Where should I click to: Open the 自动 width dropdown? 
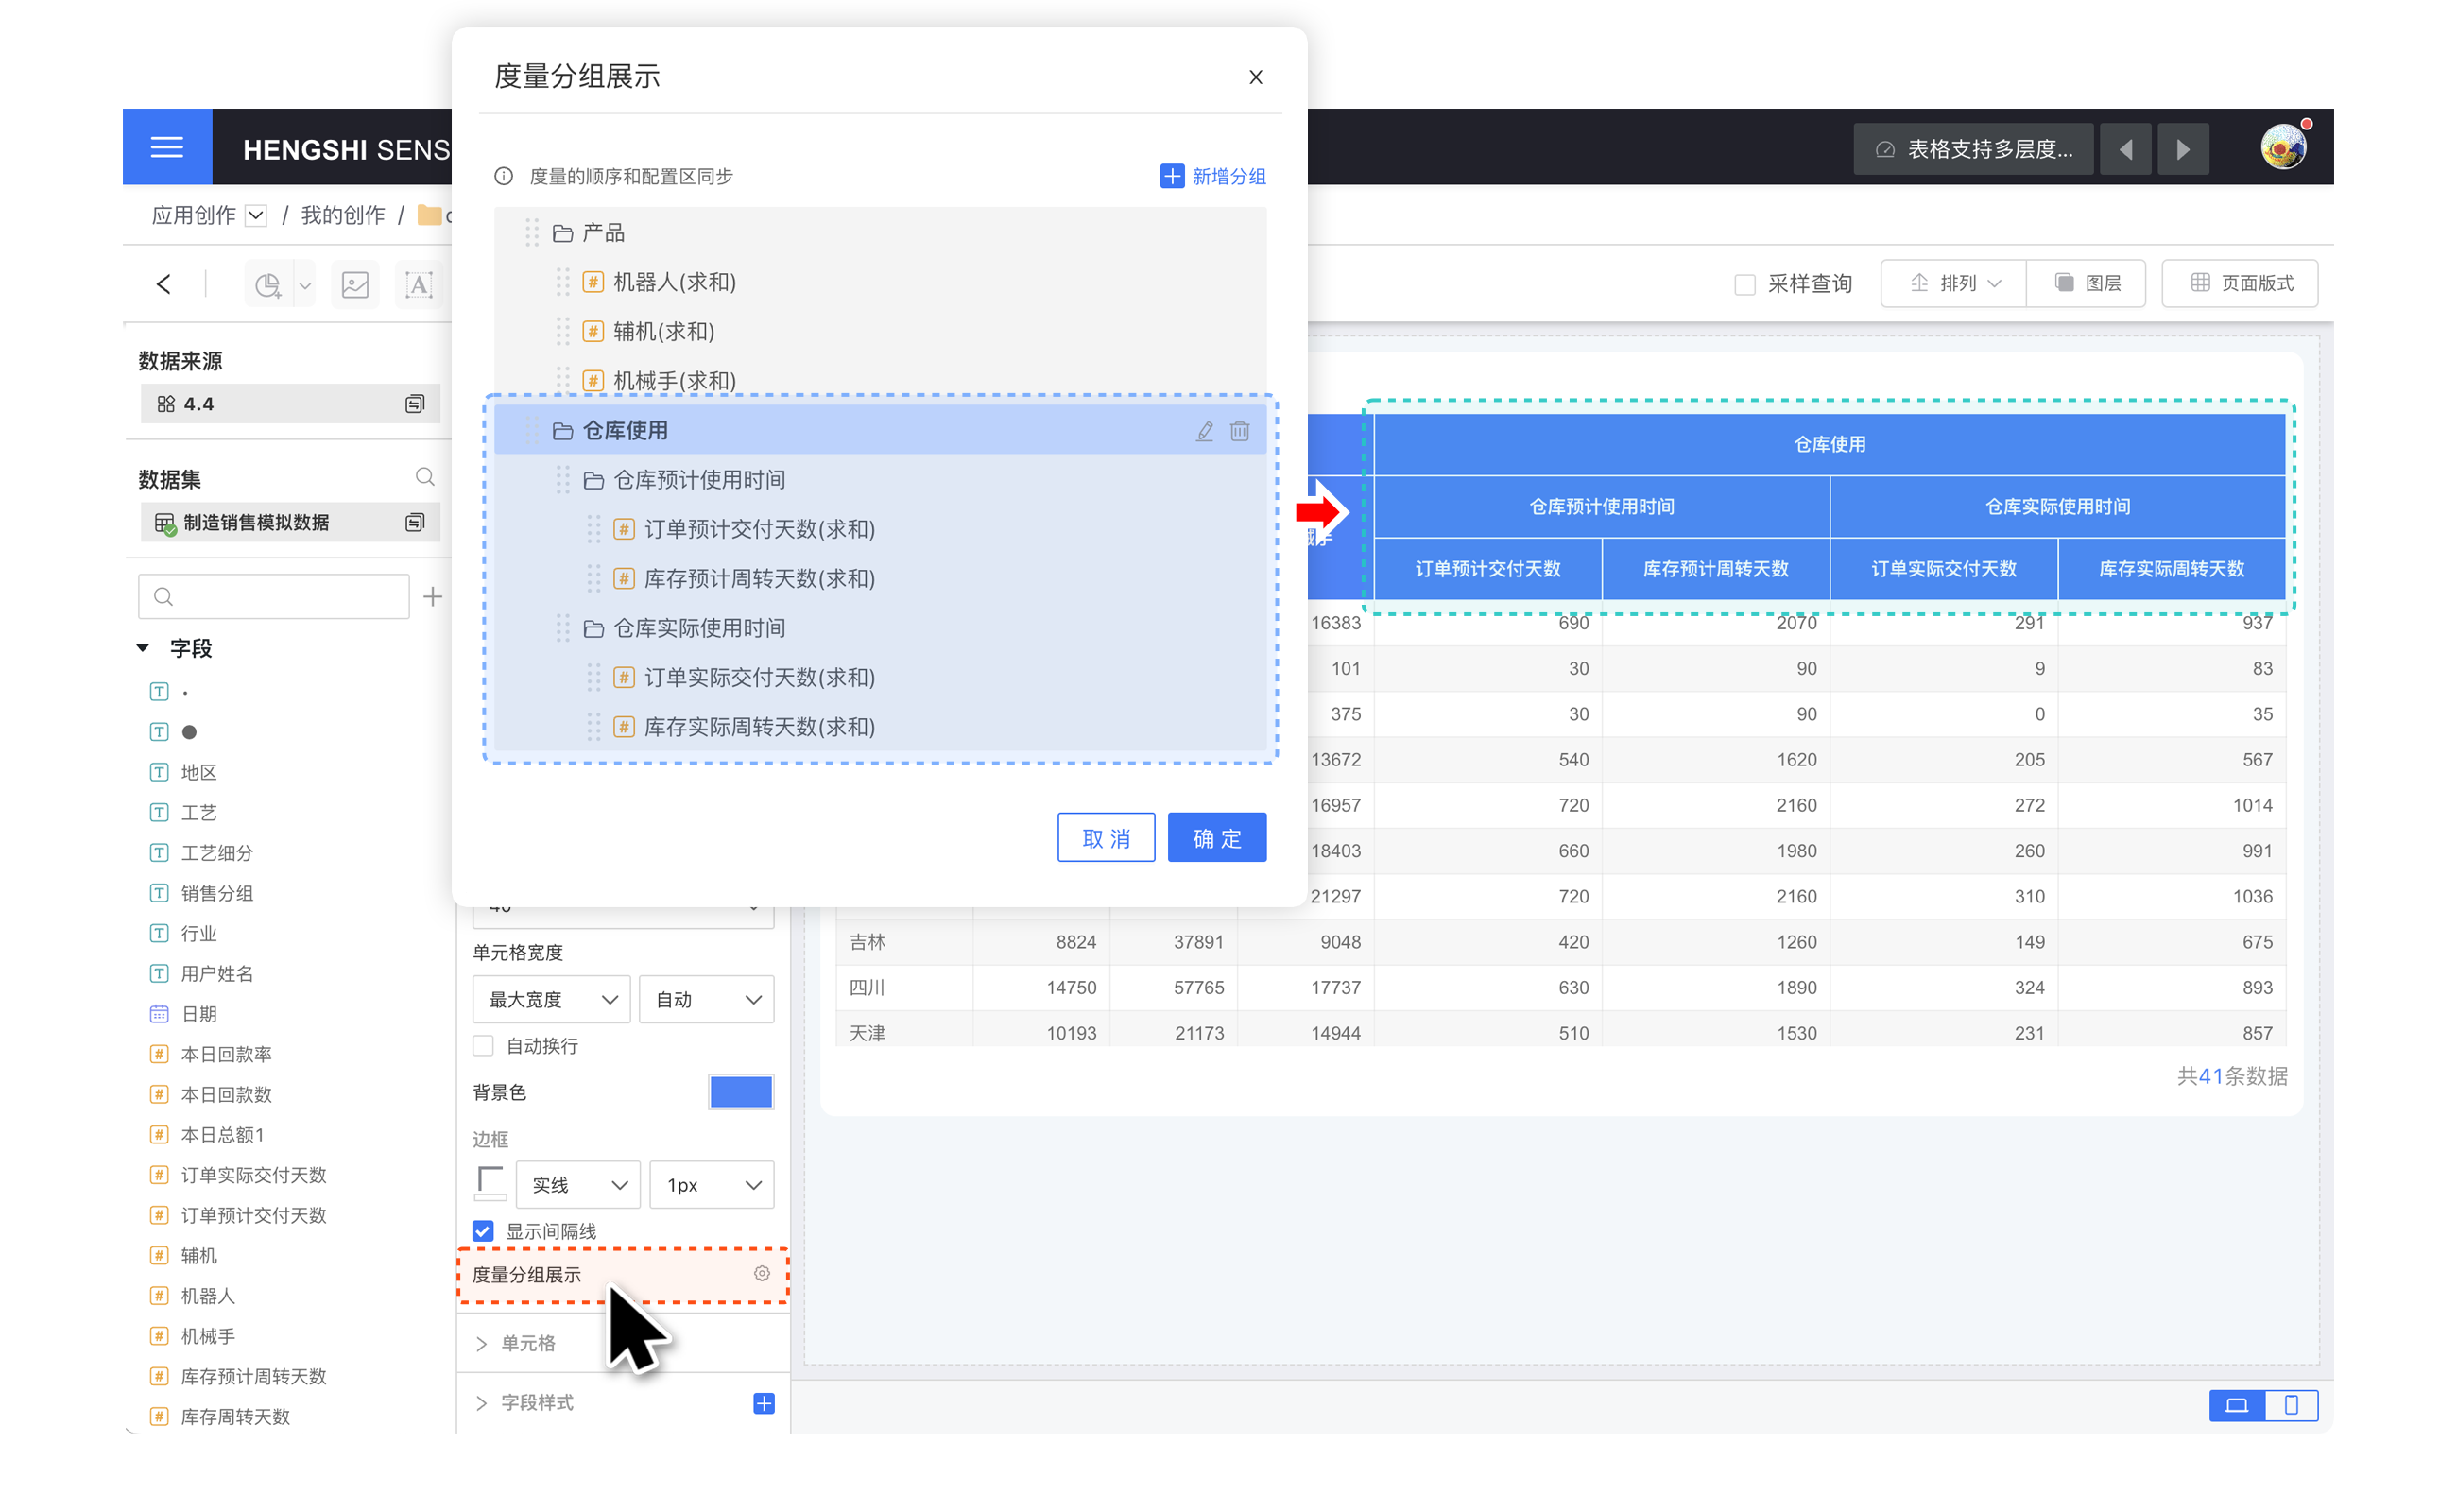pyautogui.click(x=707, y=999)
